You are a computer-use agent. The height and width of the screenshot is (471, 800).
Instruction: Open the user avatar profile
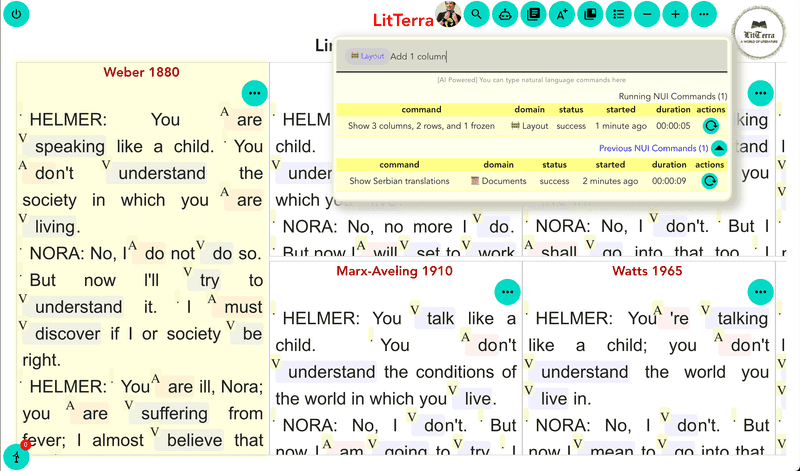[x=448, y=14]
